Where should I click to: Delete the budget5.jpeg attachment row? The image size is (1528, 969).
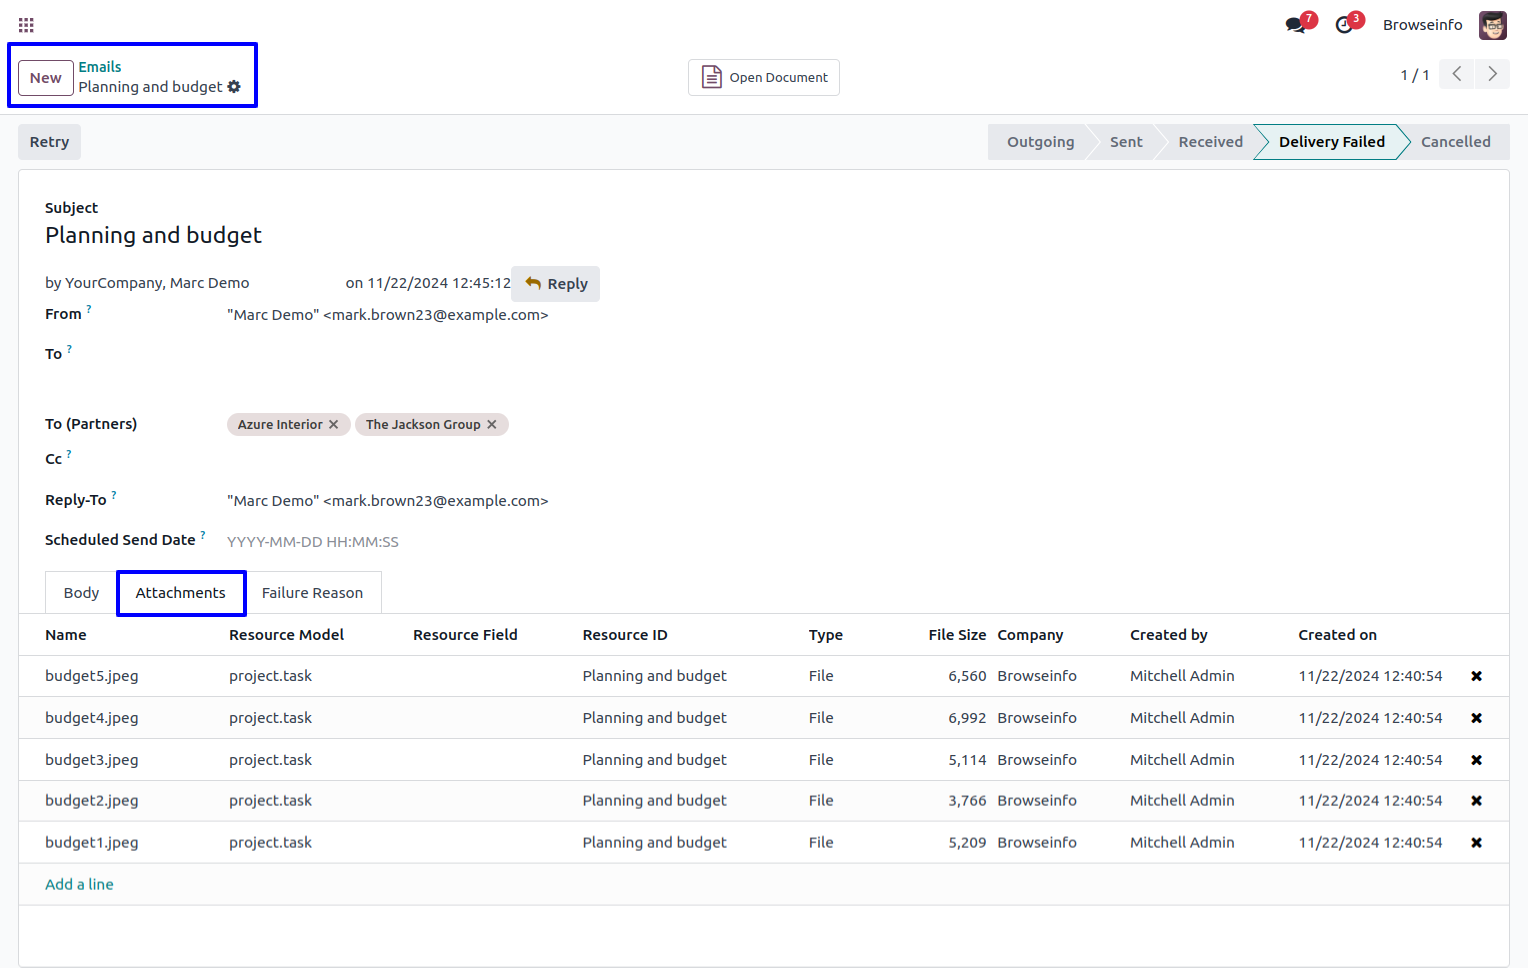1476,676
